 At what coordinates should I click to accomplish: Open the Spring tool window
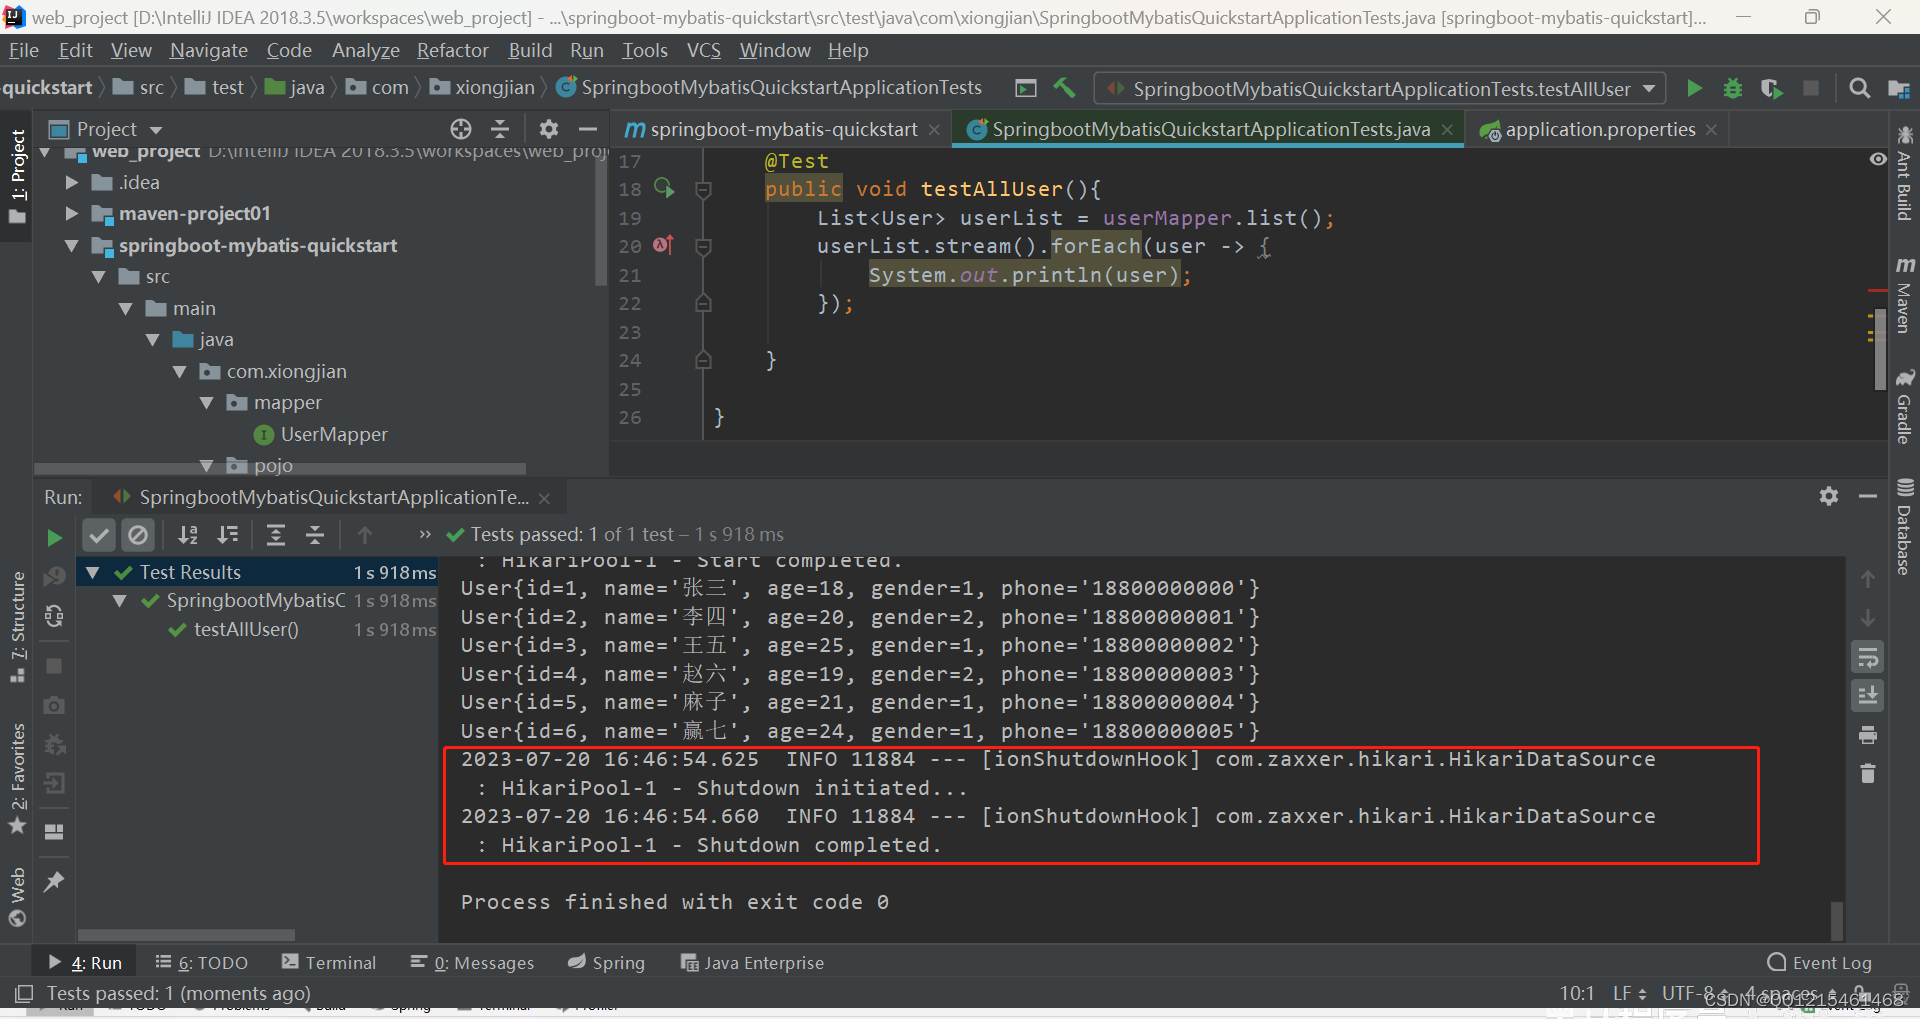[x=606, y=962]
